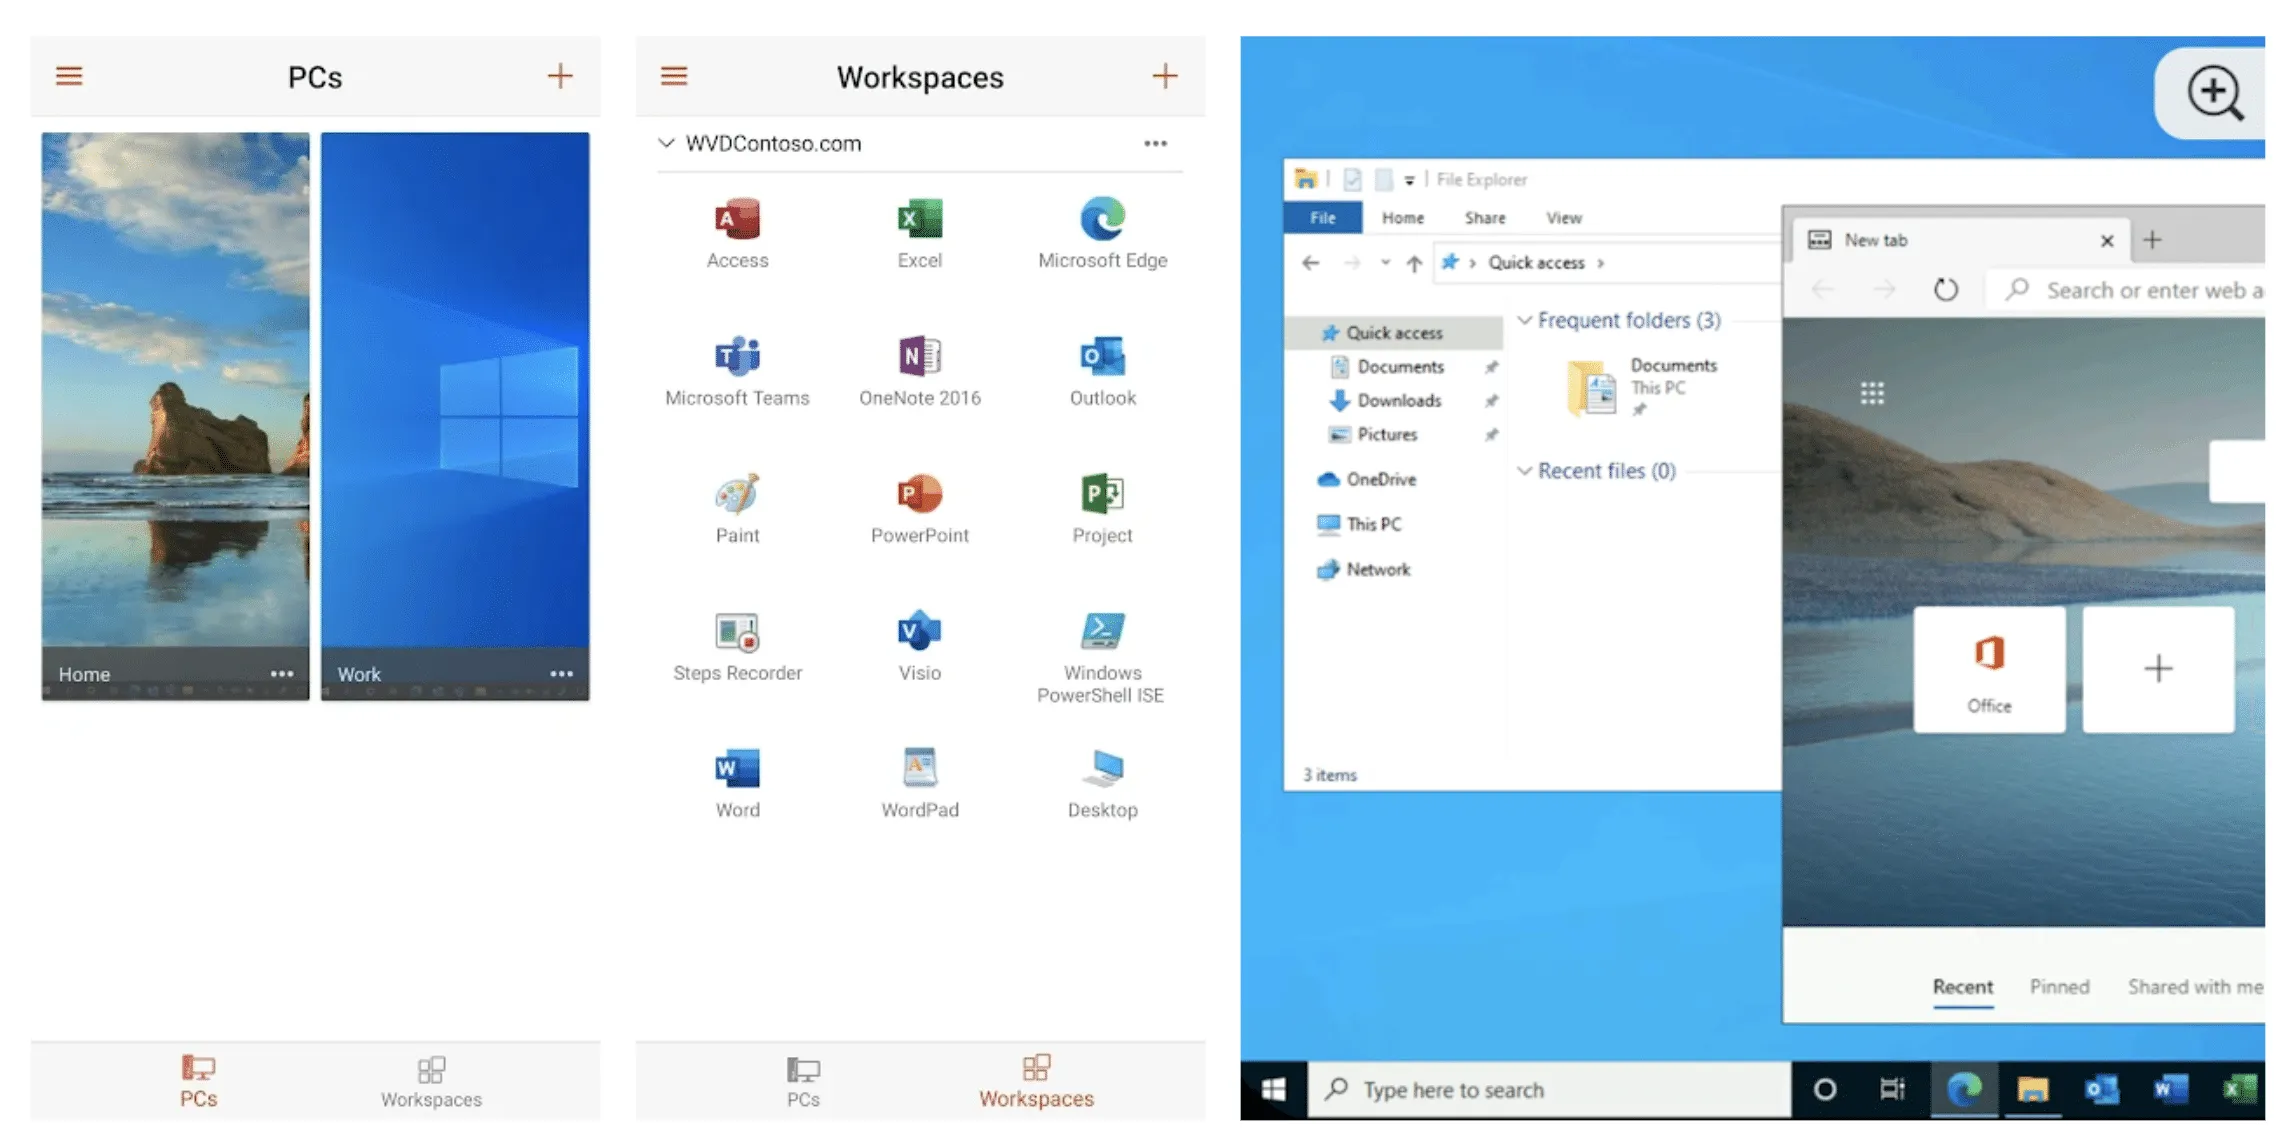The image size is (2284, 1138).
Task: Open the hamburger menu on Workspaces screen
Action: [674, 76]
